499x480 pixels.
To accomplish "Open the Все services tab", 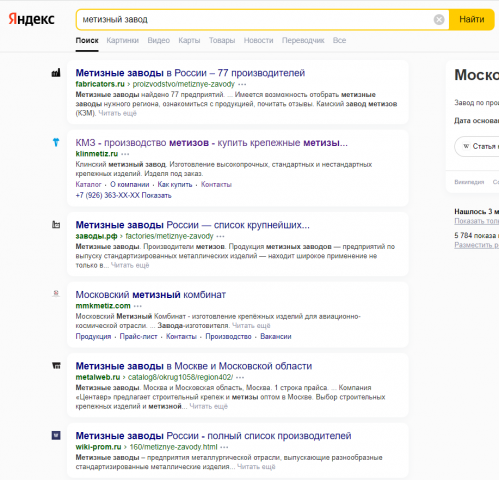I will [339, 40].
